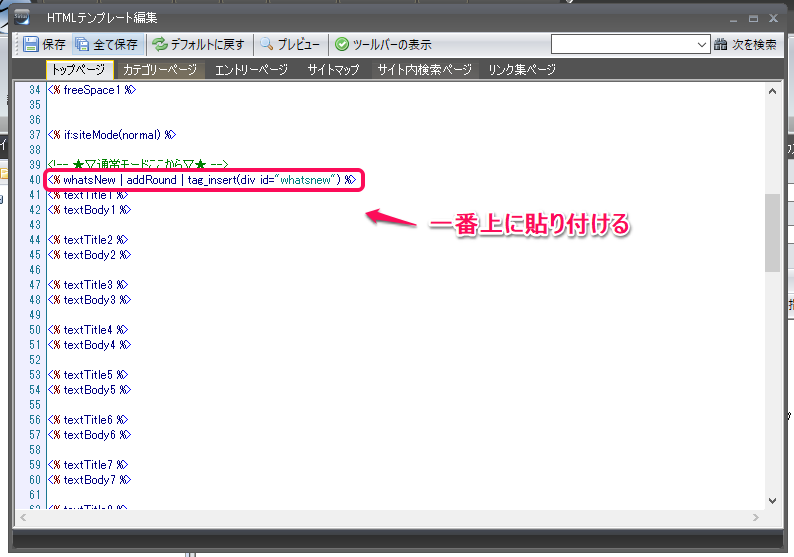Click 全て保存 save all icon
The image size is (794, 557).
(x=82, y=44)
